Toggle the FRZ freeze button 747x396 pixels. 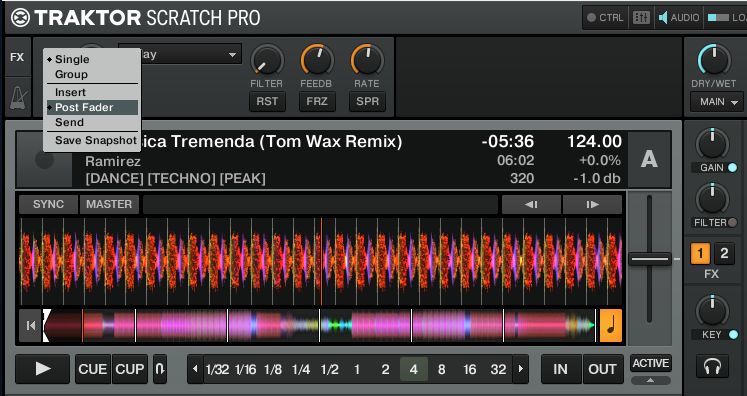(317, 102)
